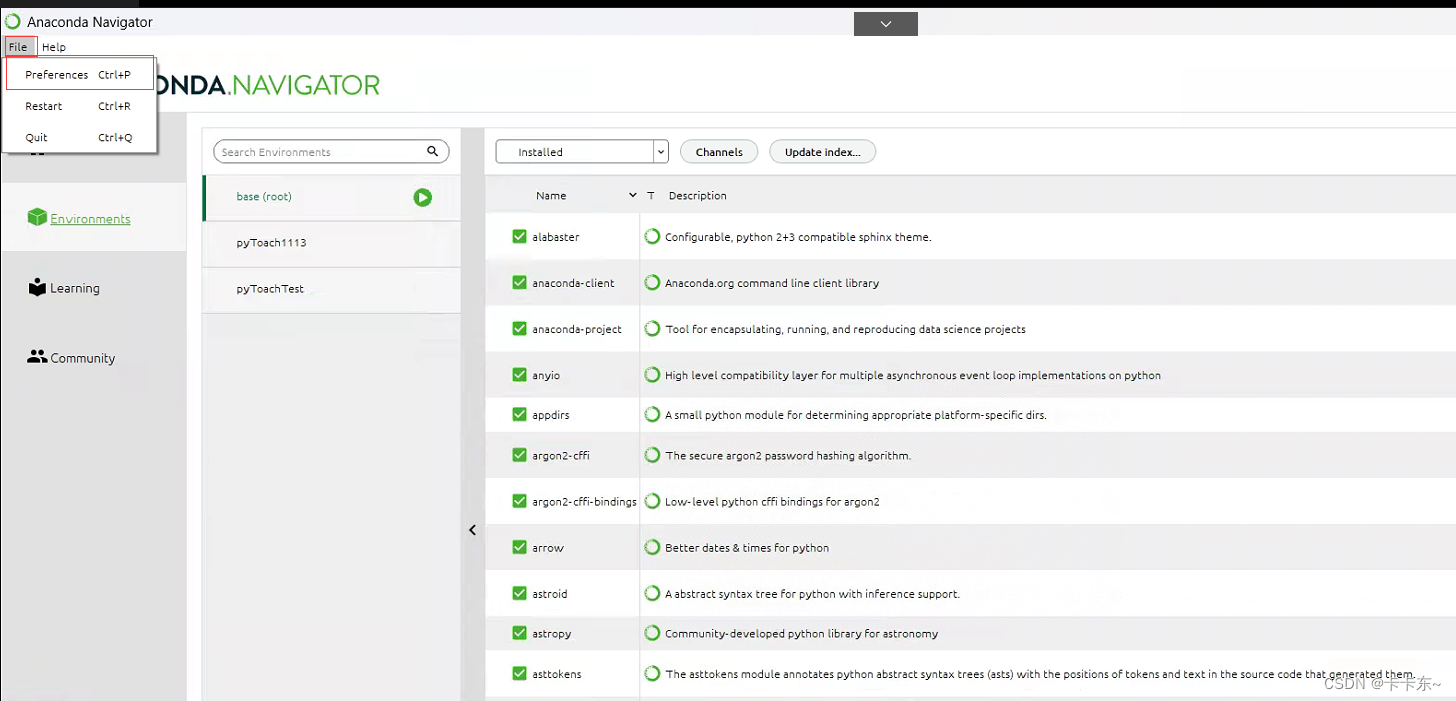Viewport: 1456px width, 701px height.
Task: Click 'Better dates & times for python' description
Action: pyautogui.click(x=747, y=547)
